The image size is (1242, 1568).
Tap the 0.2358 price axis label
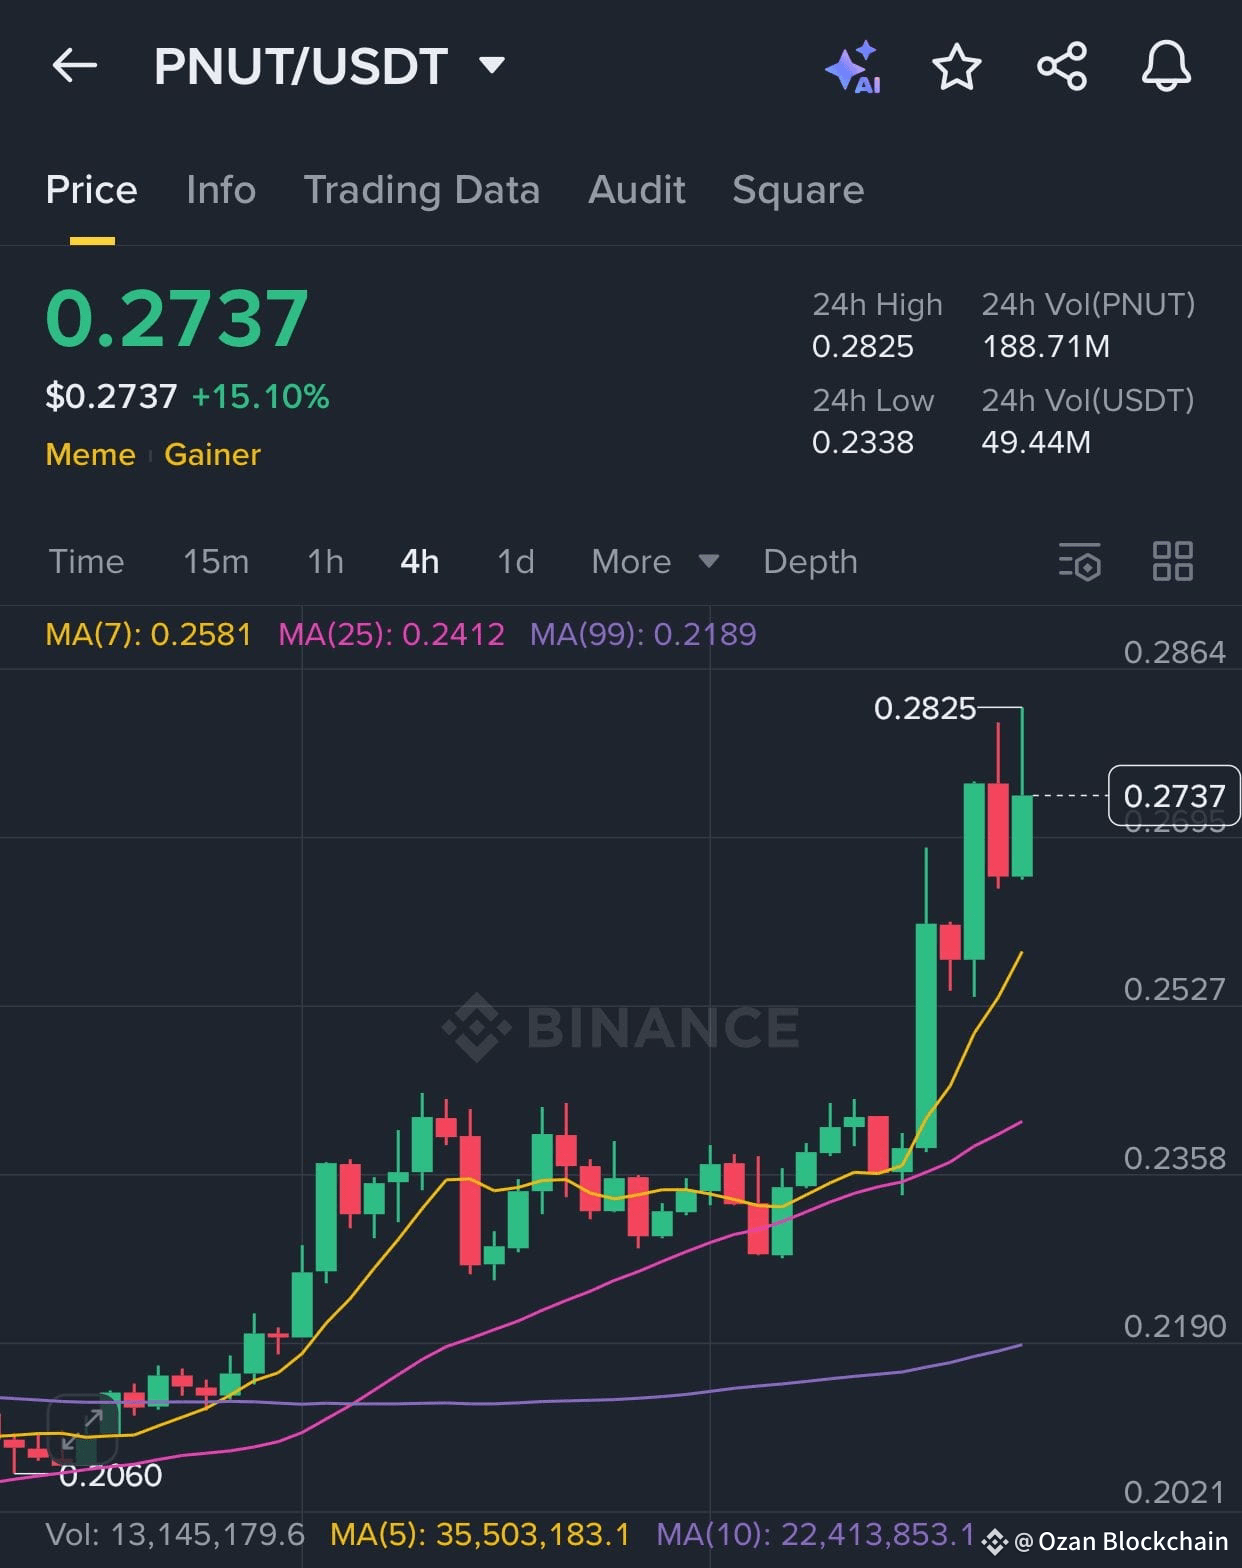(x=1174, y=1158)
